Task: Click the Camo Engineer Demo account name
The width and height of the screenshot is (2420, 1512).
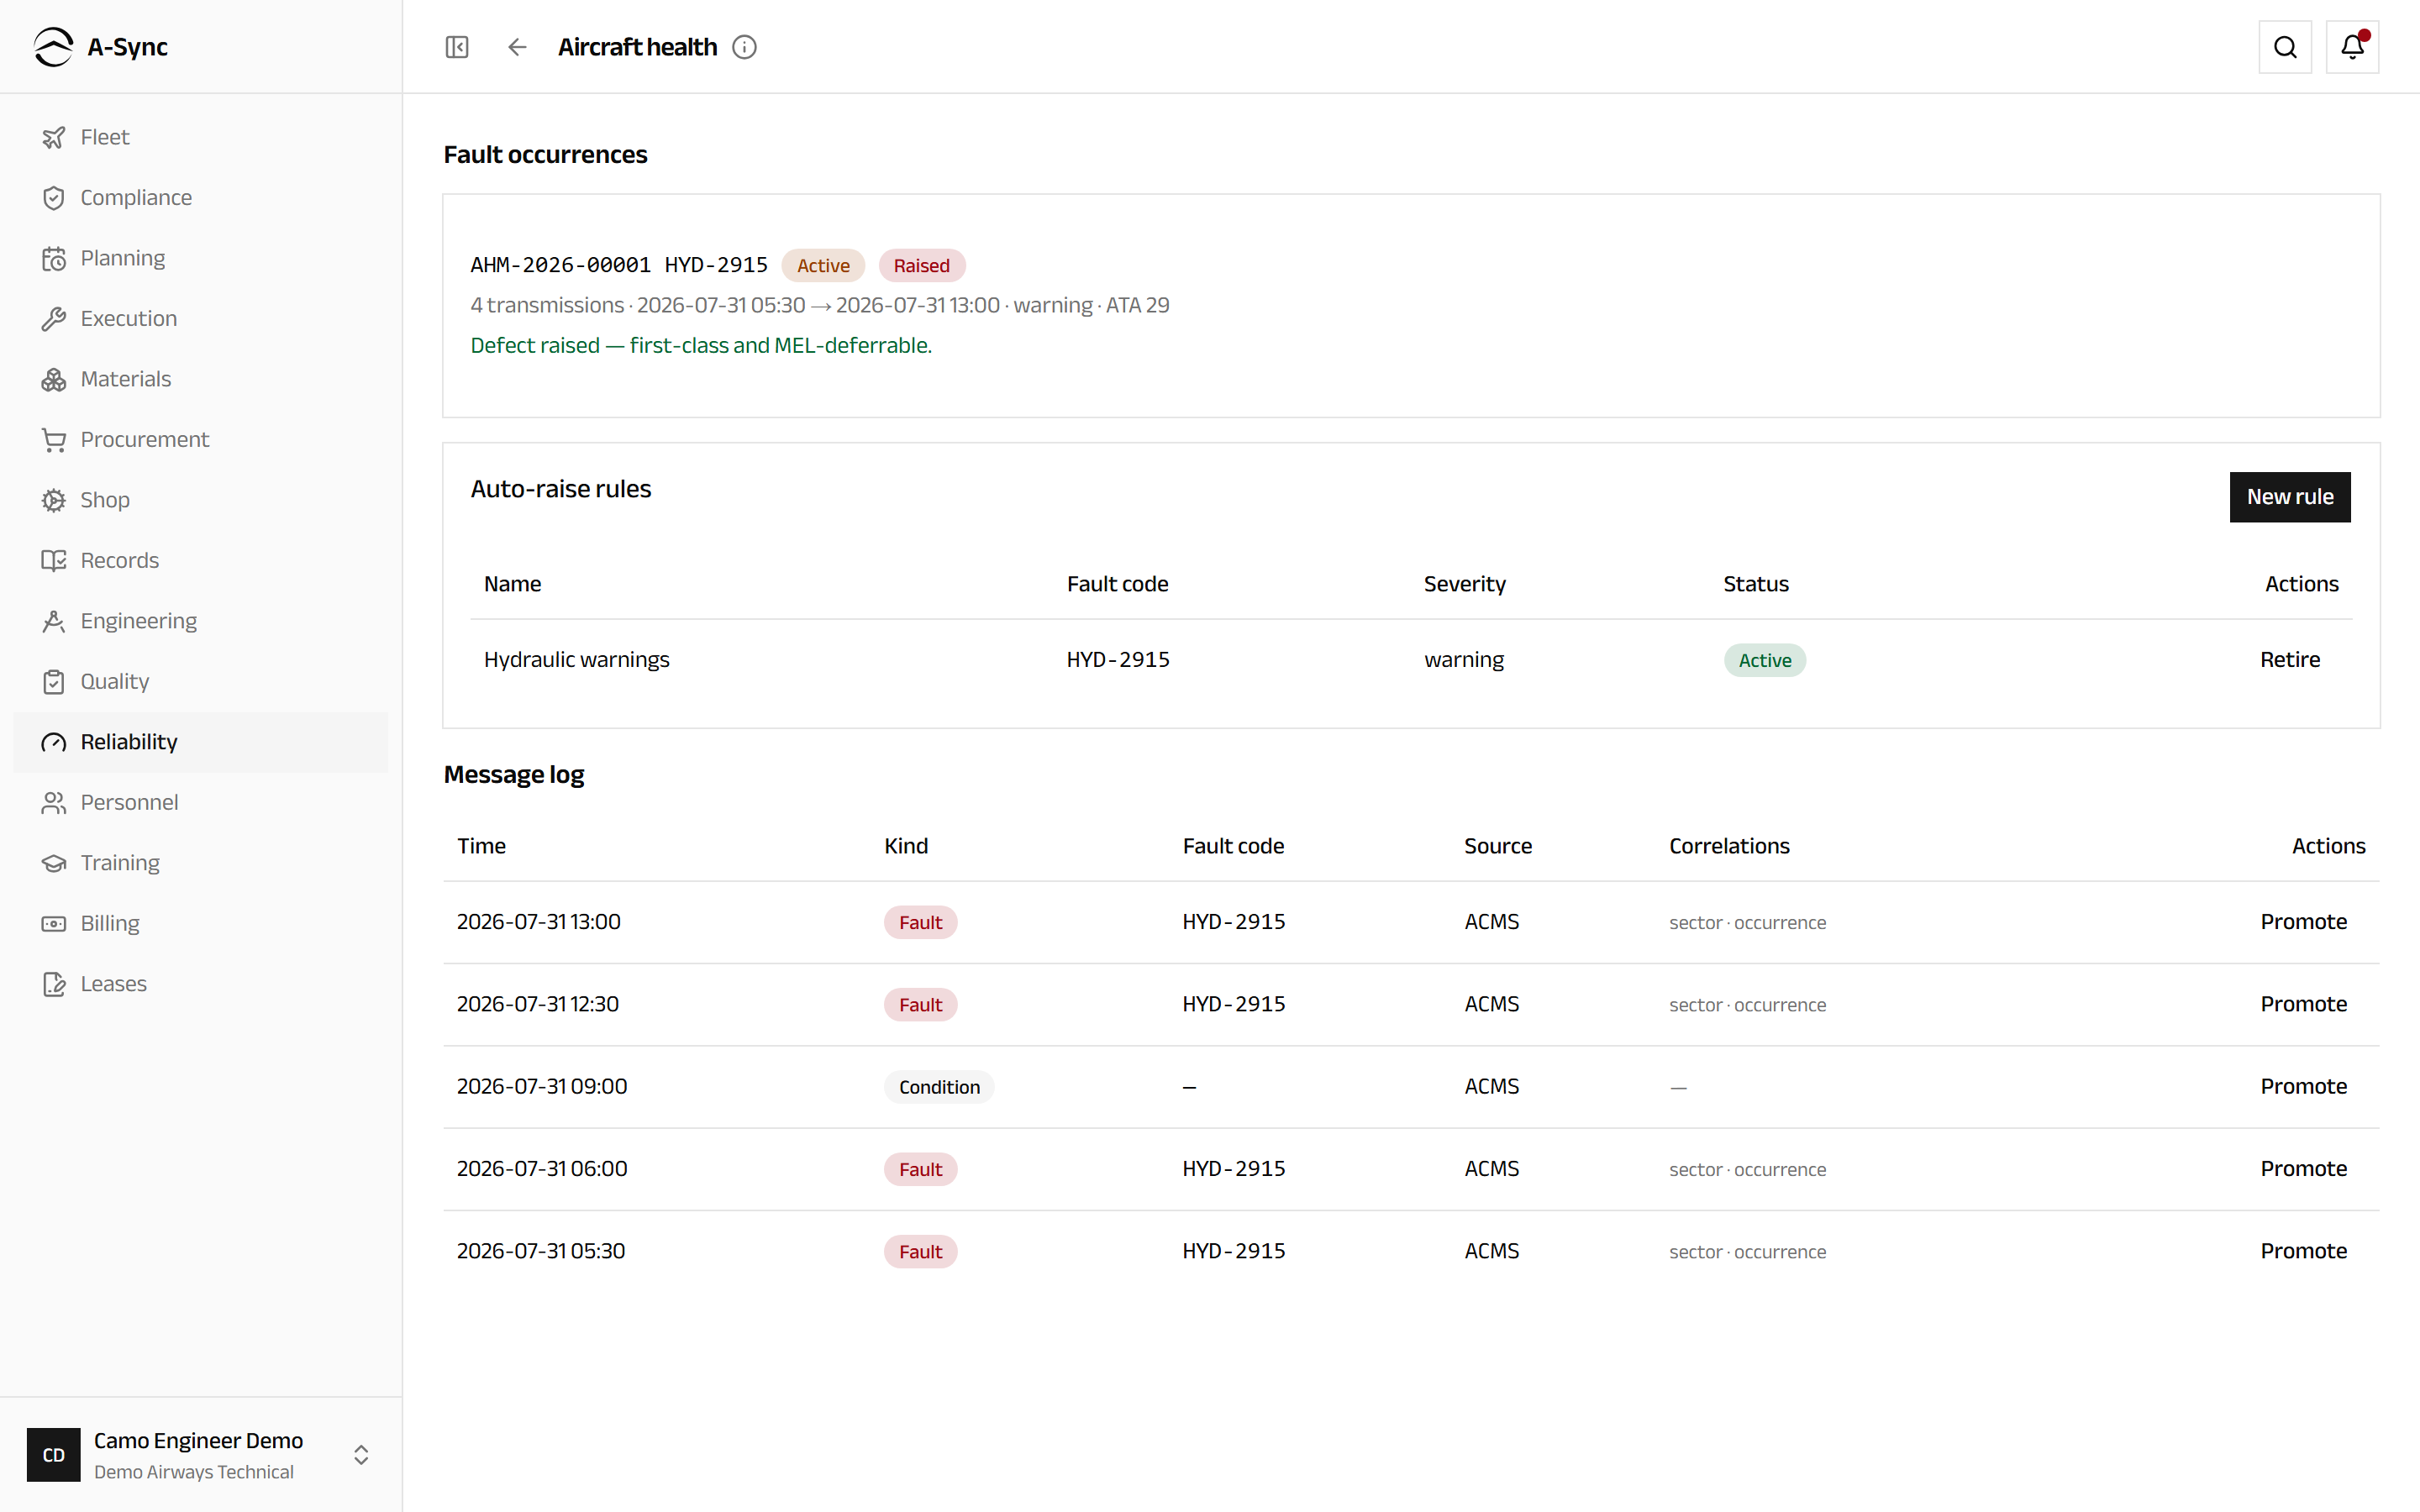Action: [x=198, y=1441]
